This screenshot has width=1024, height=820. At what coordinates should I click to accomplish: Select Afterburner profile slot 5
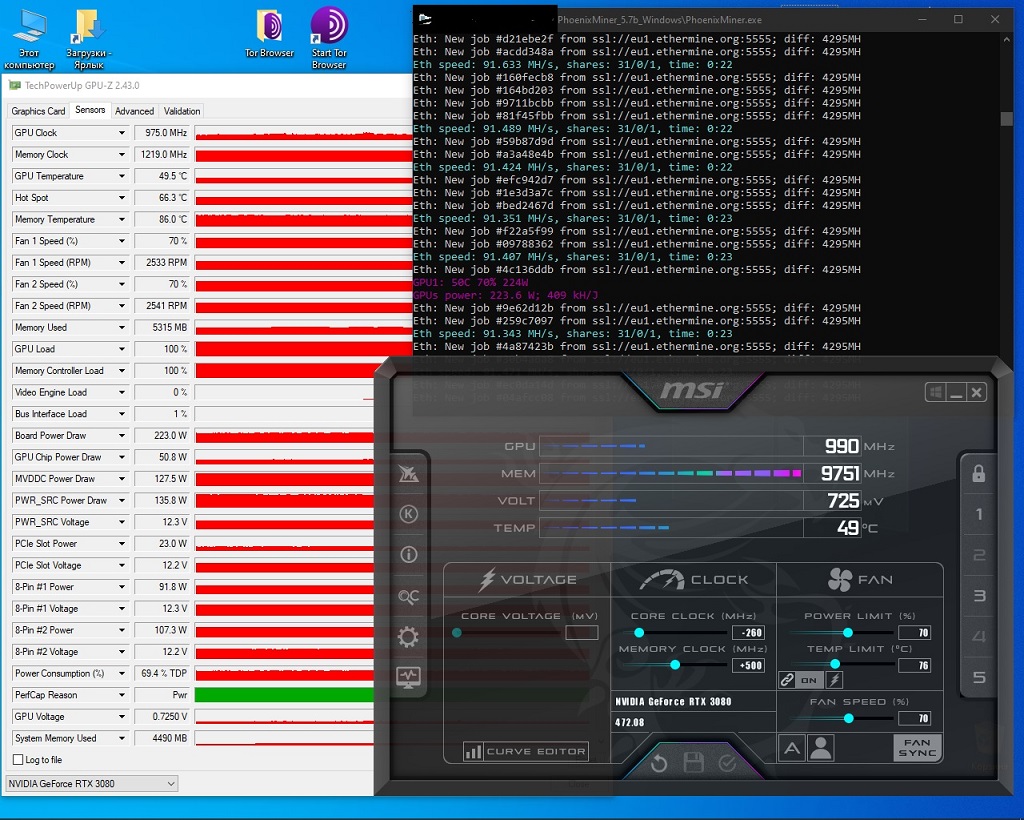point(978,677)
